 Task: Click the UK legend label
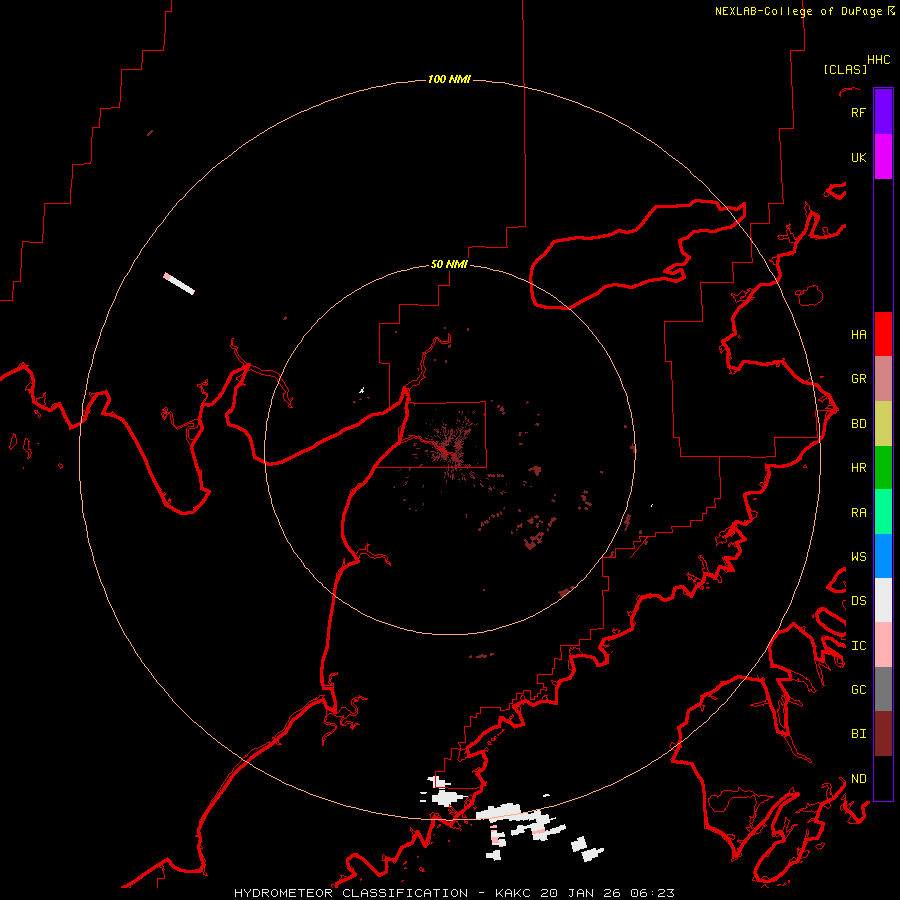pyautogui.click(x=858, y=157)
